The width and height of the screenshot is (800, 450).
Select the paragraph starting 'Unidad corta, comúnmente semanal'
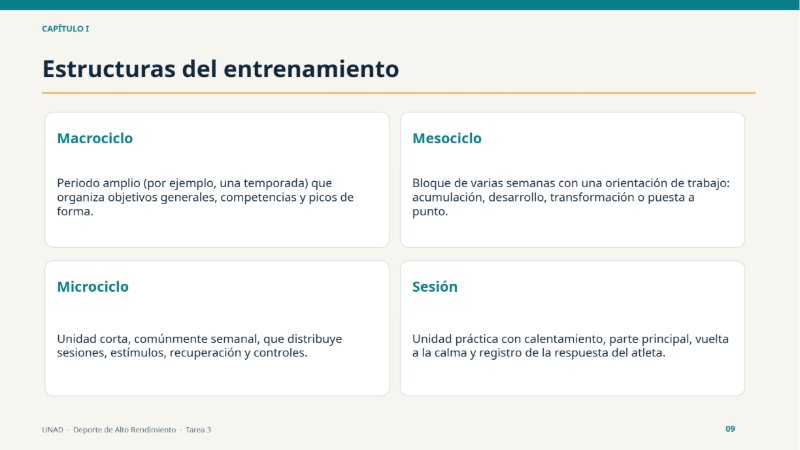[x=199, y=346]
